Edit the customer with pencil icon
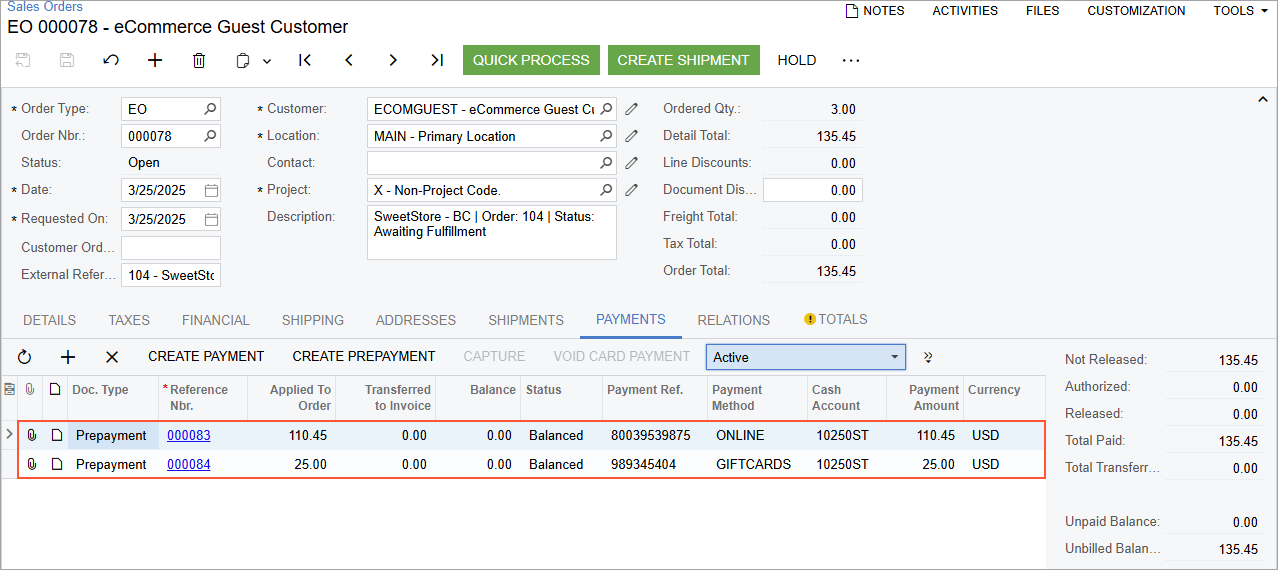The height and width of the screenshot is (570, 1278). coord(631,109)
